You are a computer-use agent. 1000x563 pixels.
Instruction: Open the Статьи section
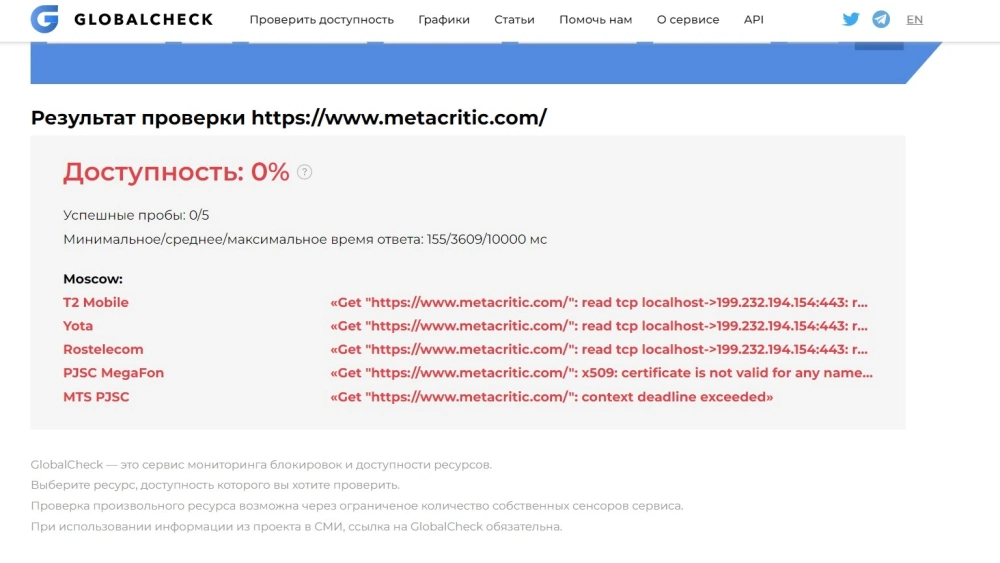tap(514, 20)
